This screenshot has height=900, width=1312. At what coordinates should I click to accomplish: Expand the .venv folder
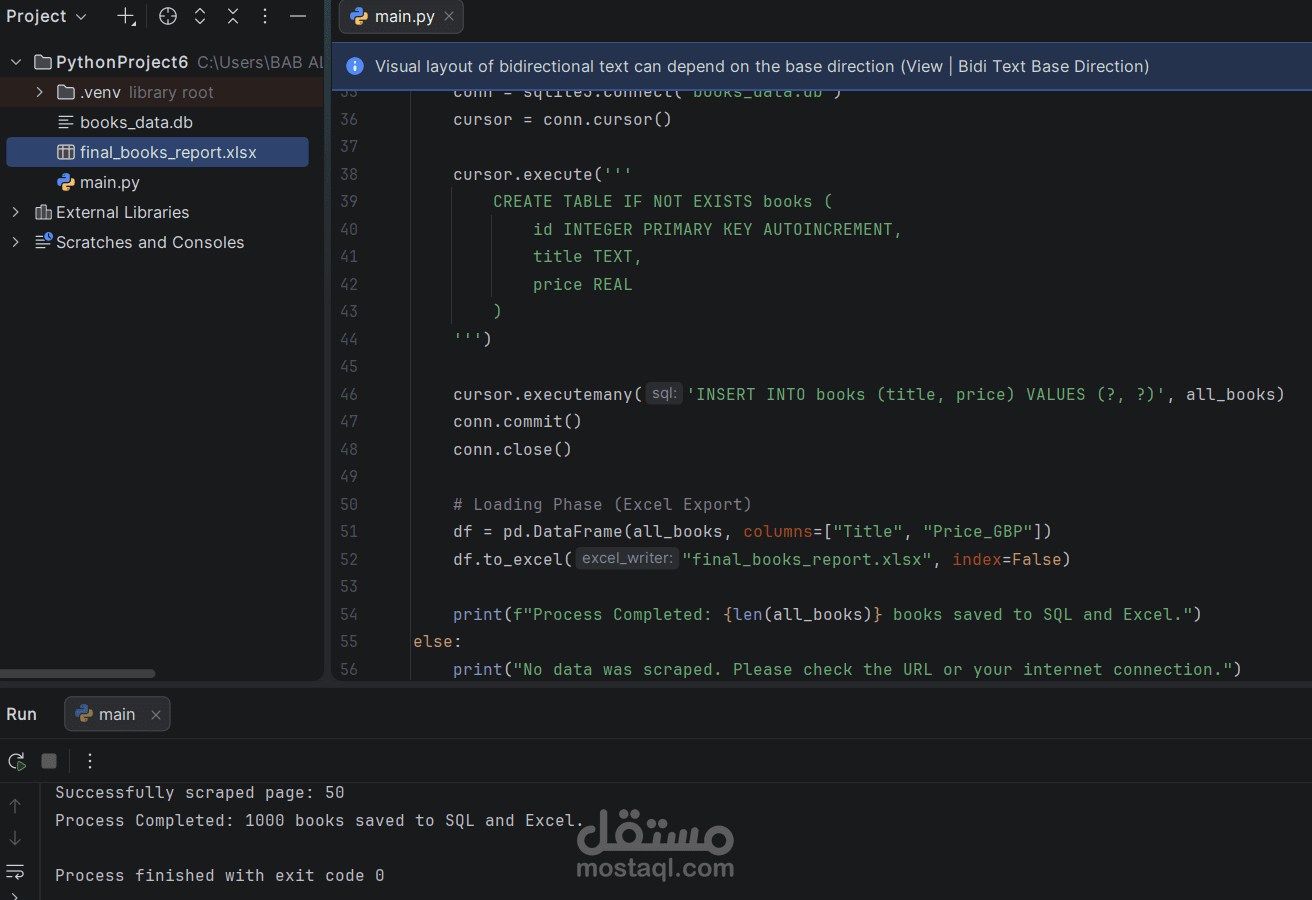click(39, 92)
